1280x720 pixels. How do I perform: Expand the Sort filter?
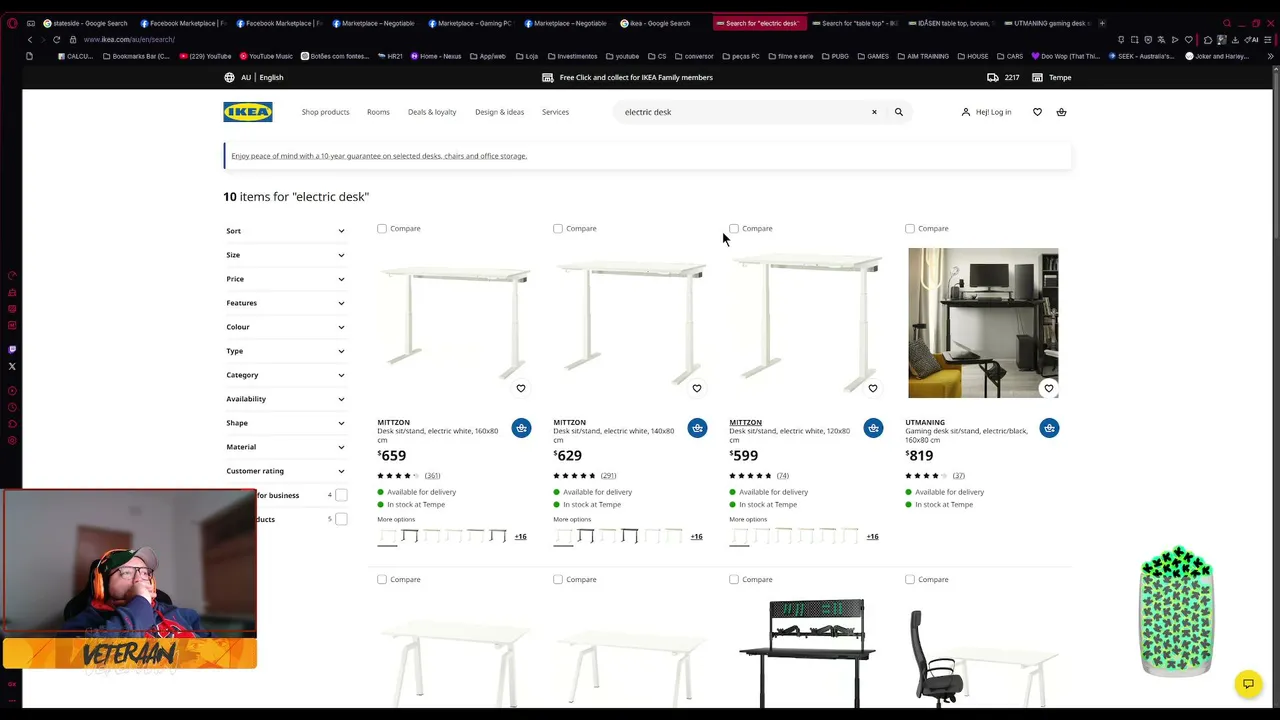285,231
